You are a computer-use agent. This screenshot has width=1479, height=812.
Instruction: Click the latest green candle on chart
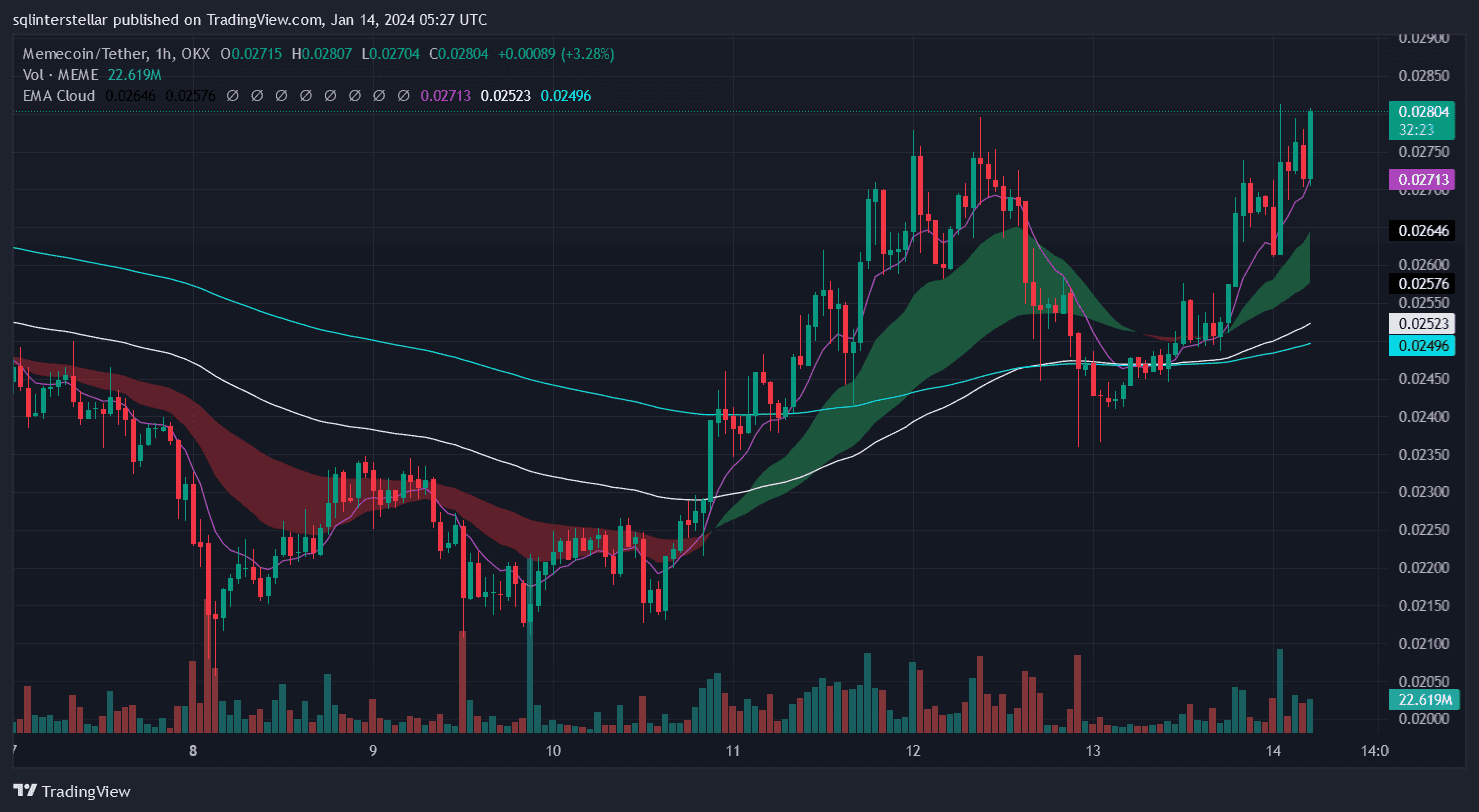[1310, 145]
